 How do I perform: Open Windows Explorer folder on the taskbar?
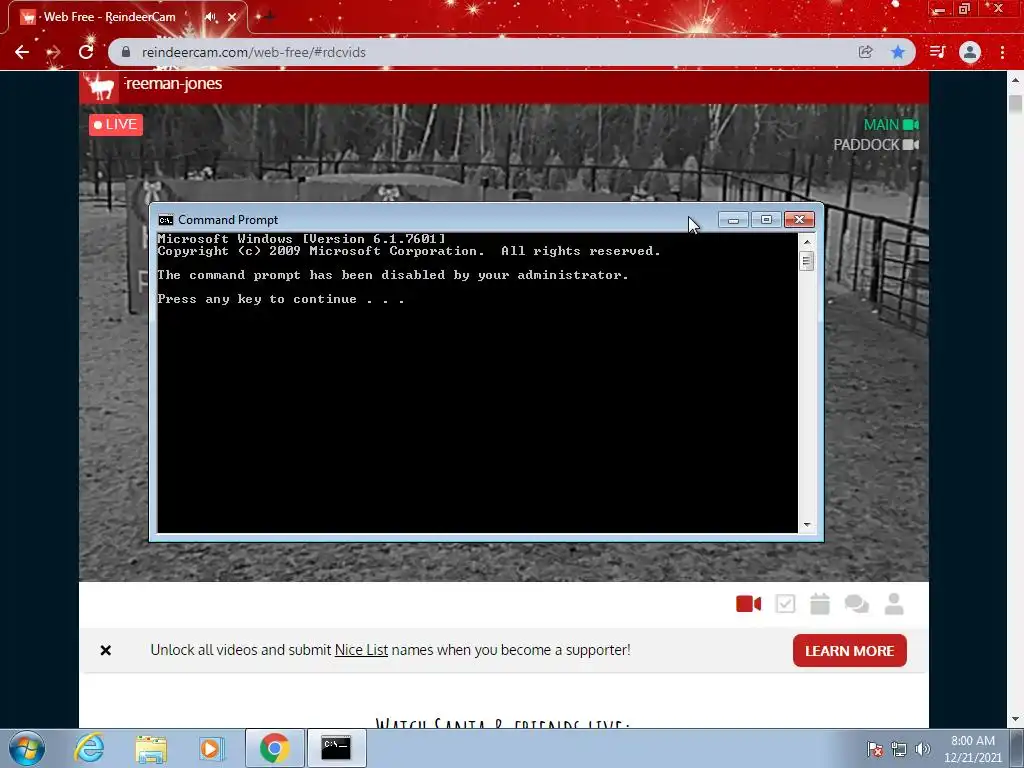[x=151, y=749]
